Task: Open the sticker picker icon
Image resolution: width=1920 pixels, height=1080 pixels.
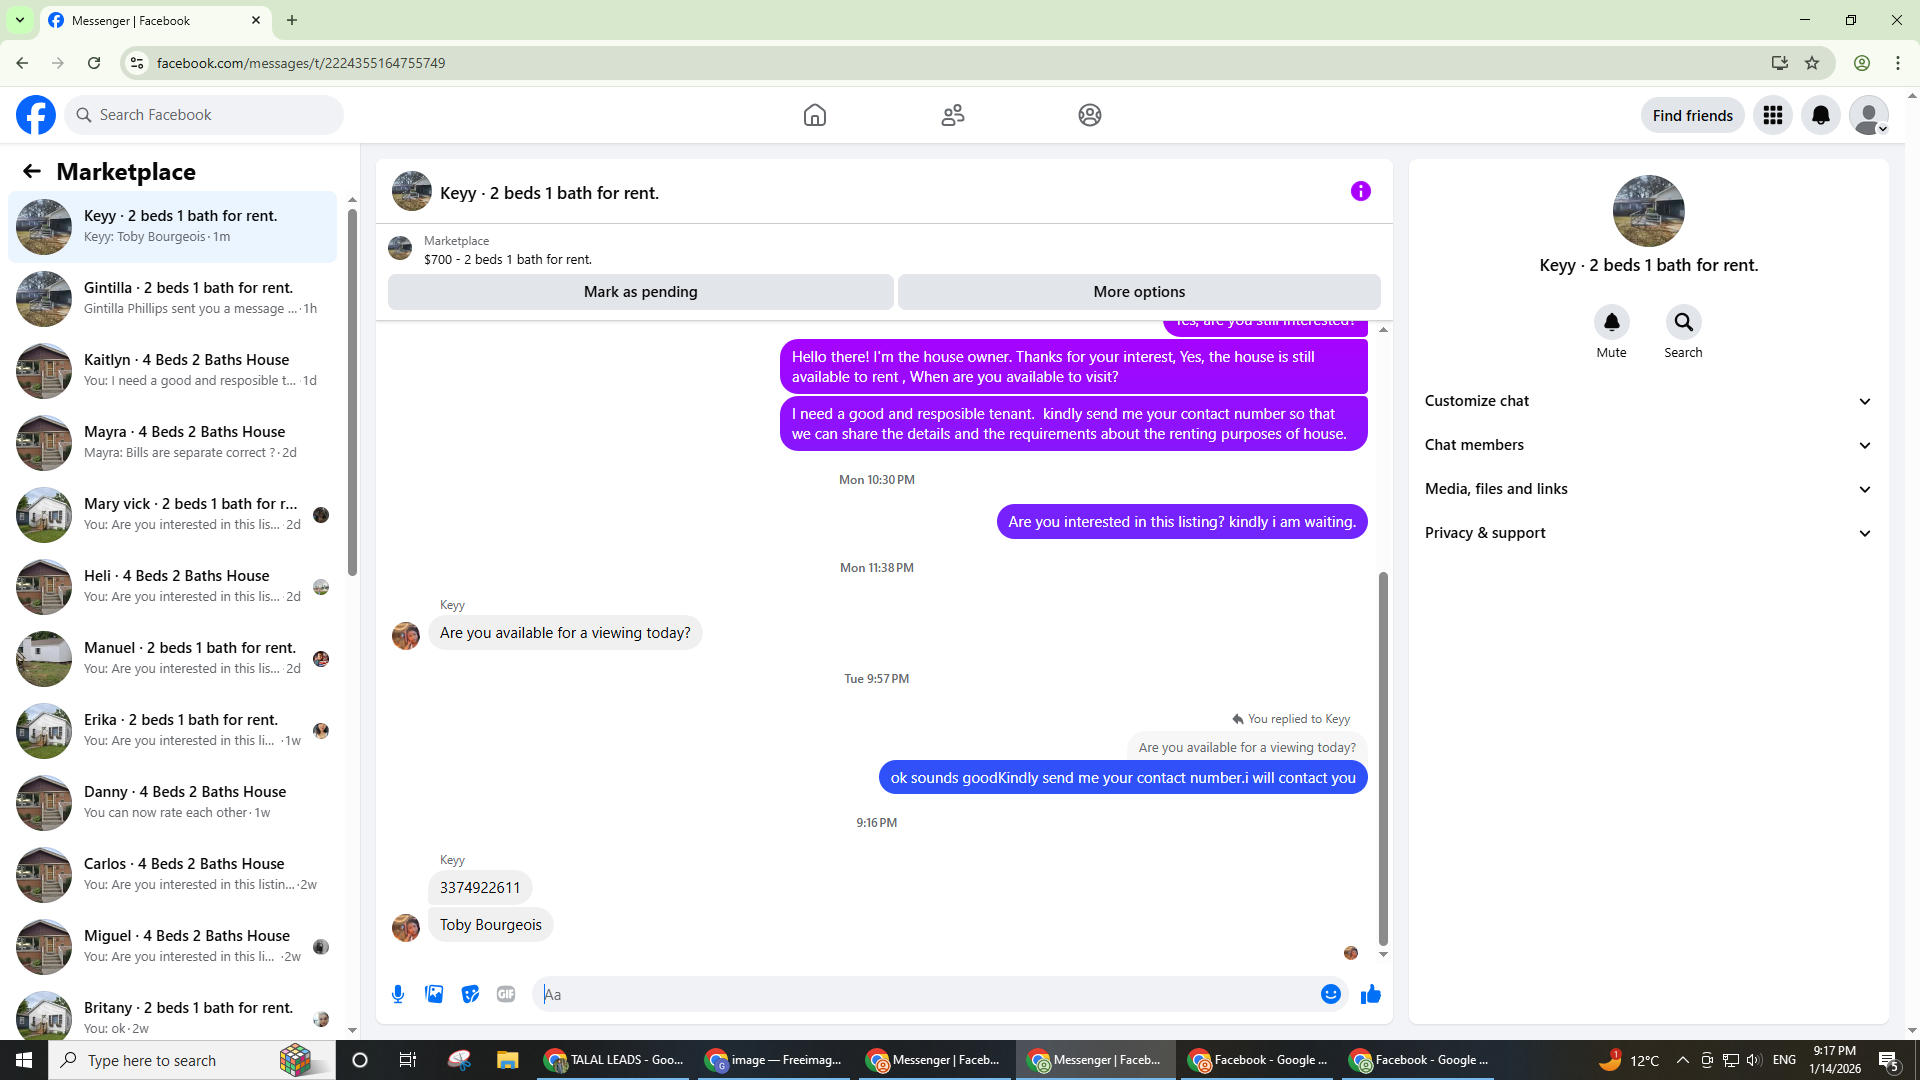Action: (x=470, y=994)
